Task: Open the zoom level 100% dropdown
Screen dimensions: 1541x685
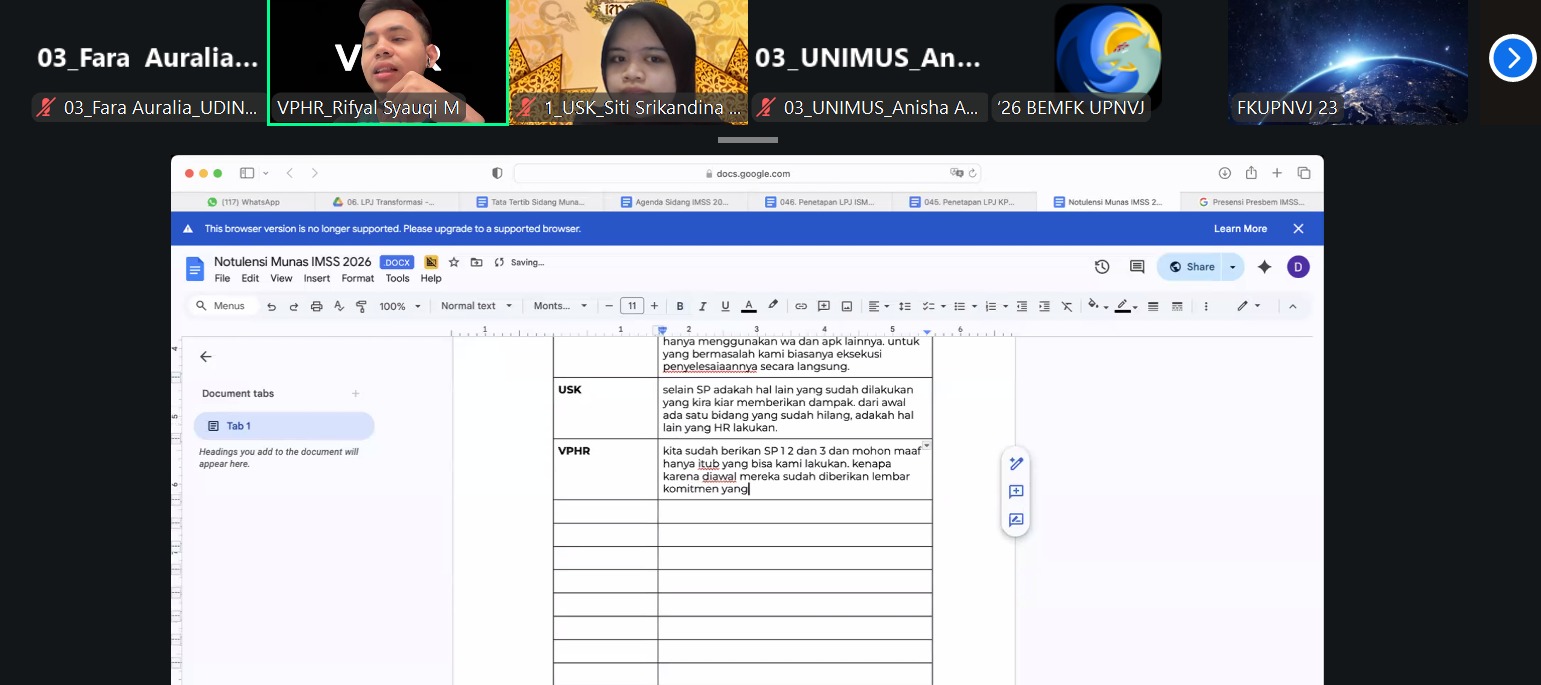Action: pos(400,306)
